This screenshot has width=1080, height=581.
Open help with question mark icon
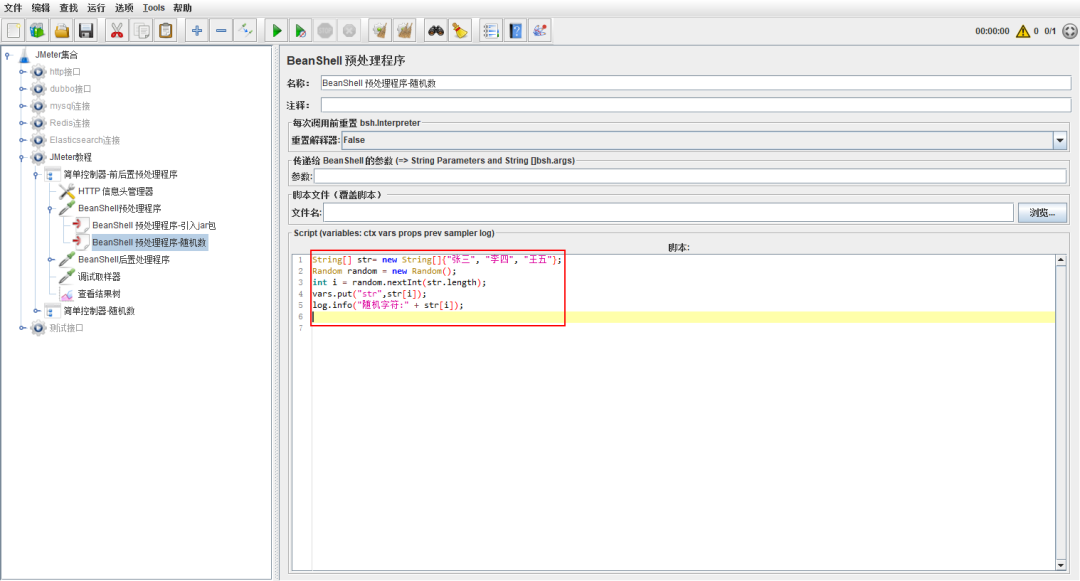click(515, 30)
